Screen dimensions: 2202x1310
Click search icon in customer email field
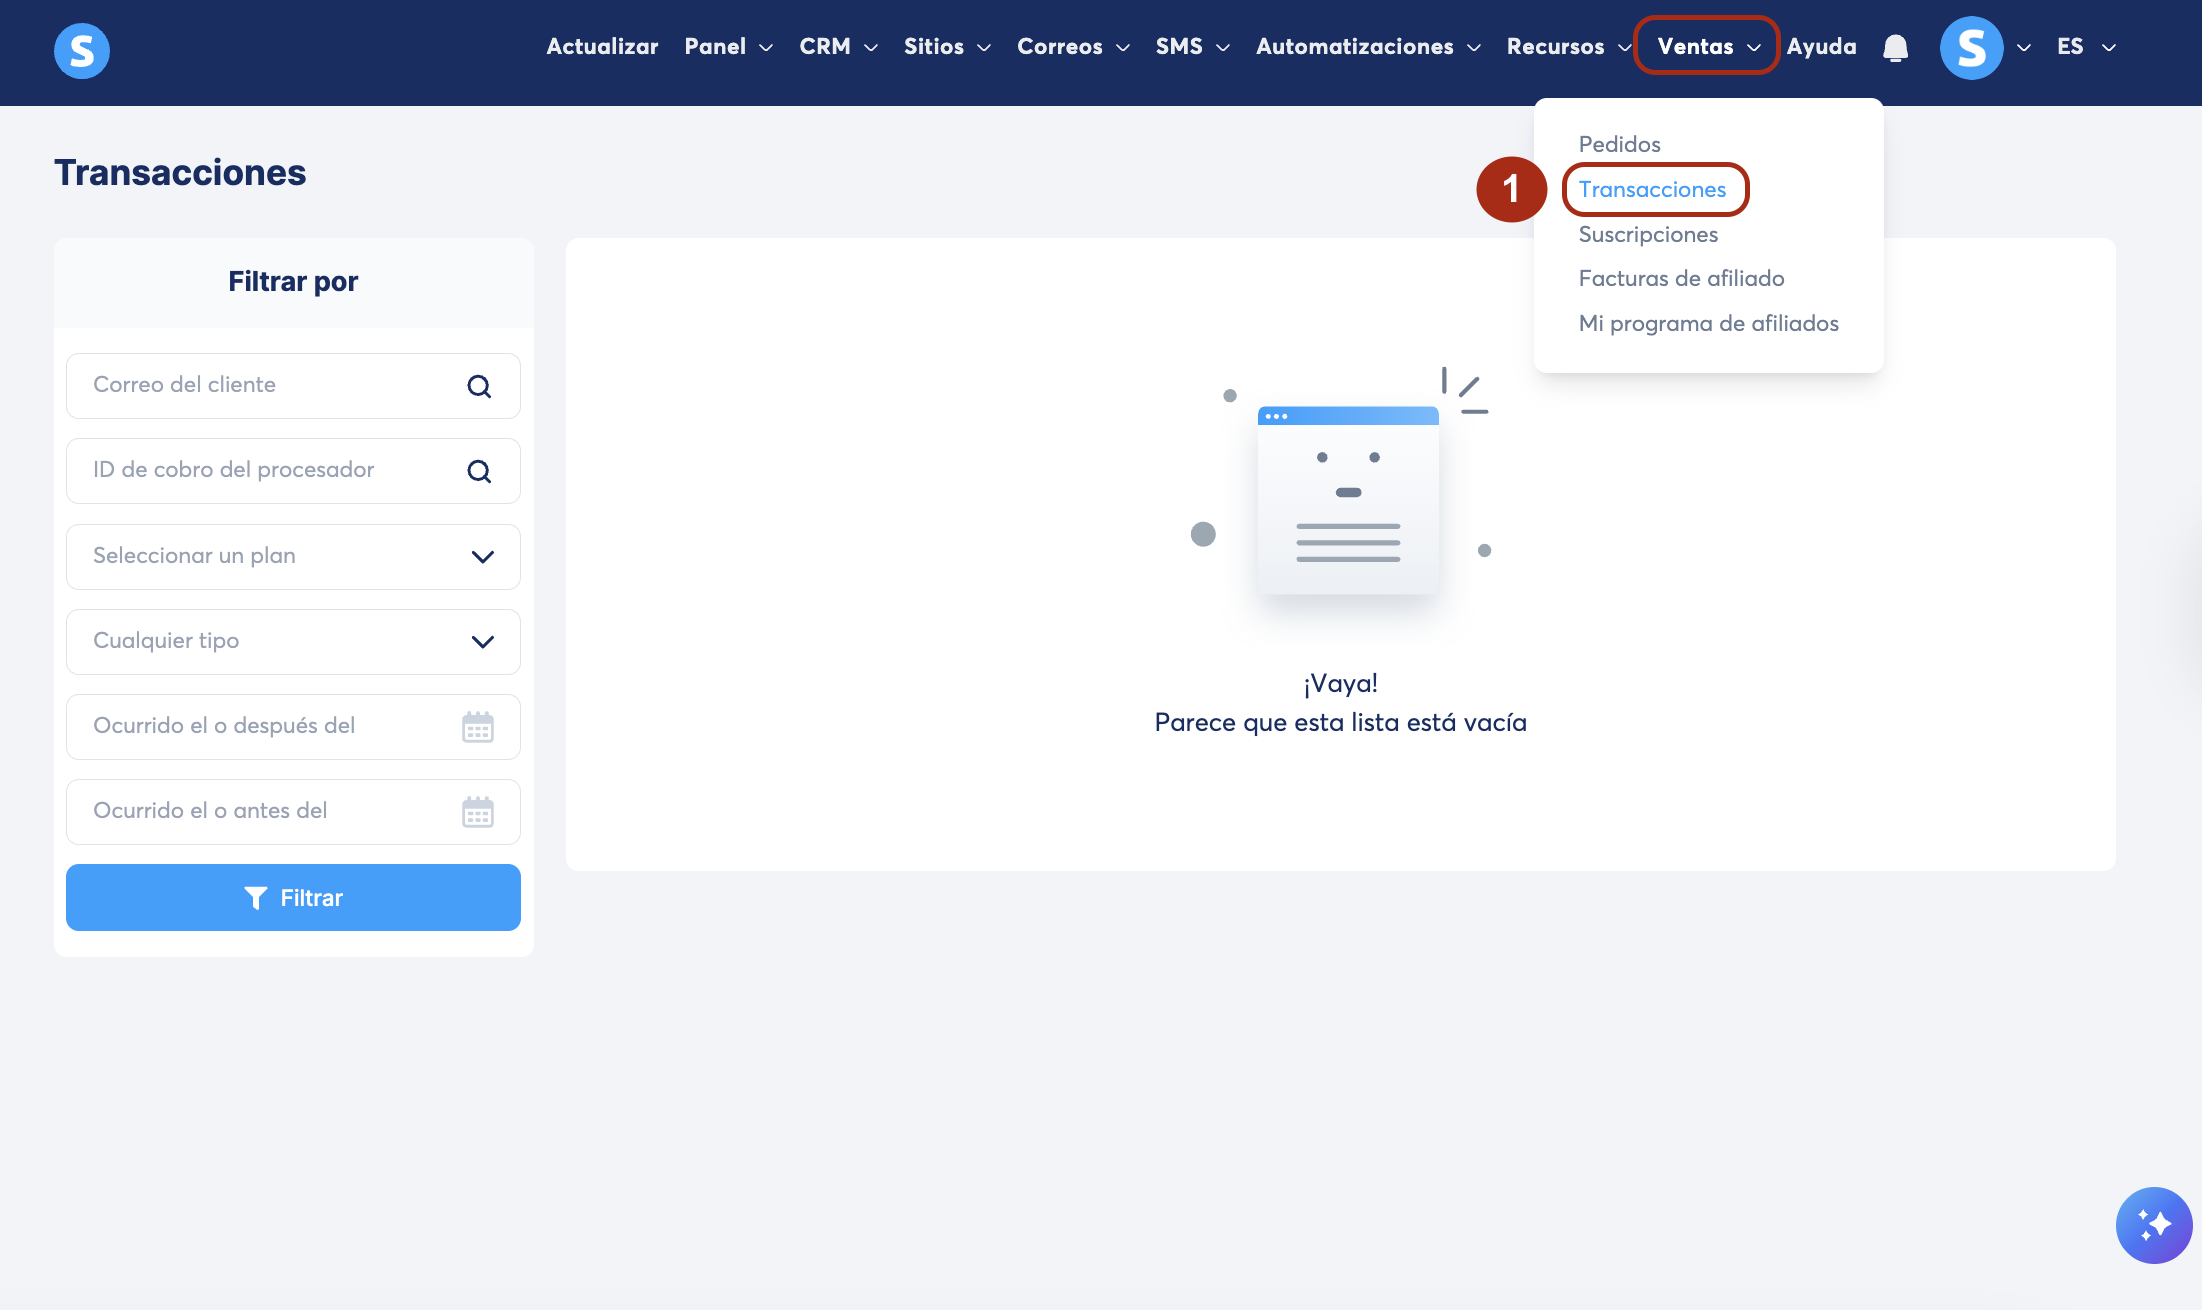(479, 386)
